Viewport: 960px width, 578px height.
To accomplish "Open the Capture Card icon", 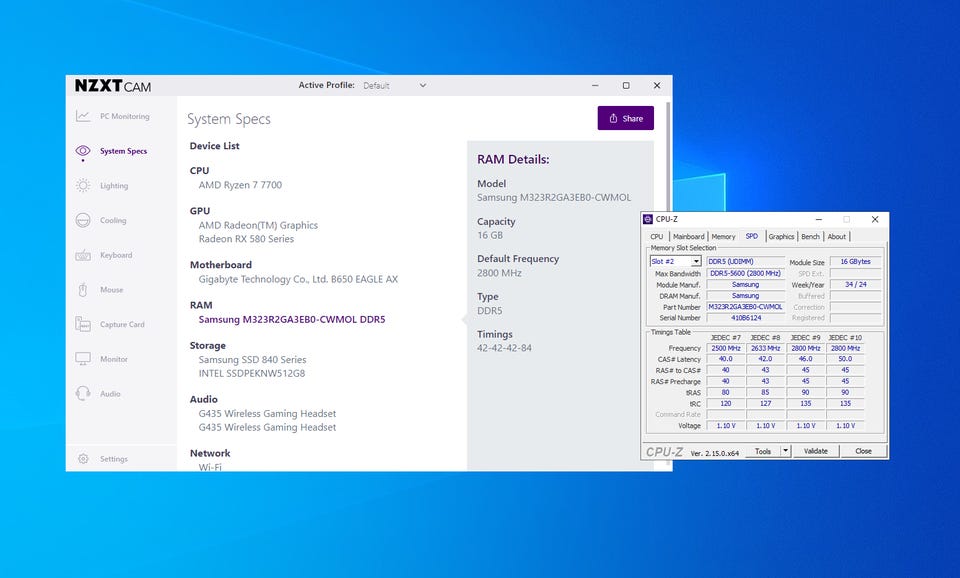I will point(83,325).
